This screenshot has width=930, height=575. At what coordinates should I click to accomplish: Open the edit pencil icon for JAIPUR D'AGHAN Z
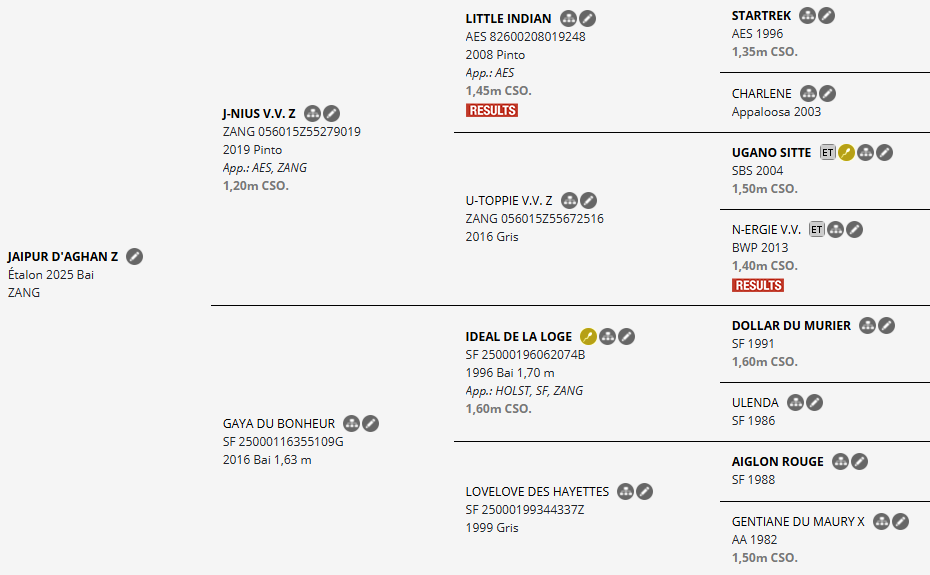coord(135,256)
